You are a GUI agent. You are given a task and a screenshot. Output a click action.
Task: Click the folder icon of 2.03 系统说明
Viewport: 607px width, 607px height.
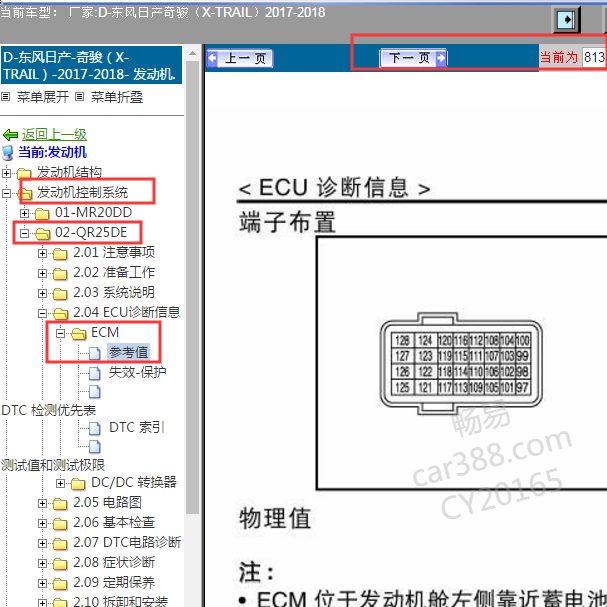click(60, 294)
